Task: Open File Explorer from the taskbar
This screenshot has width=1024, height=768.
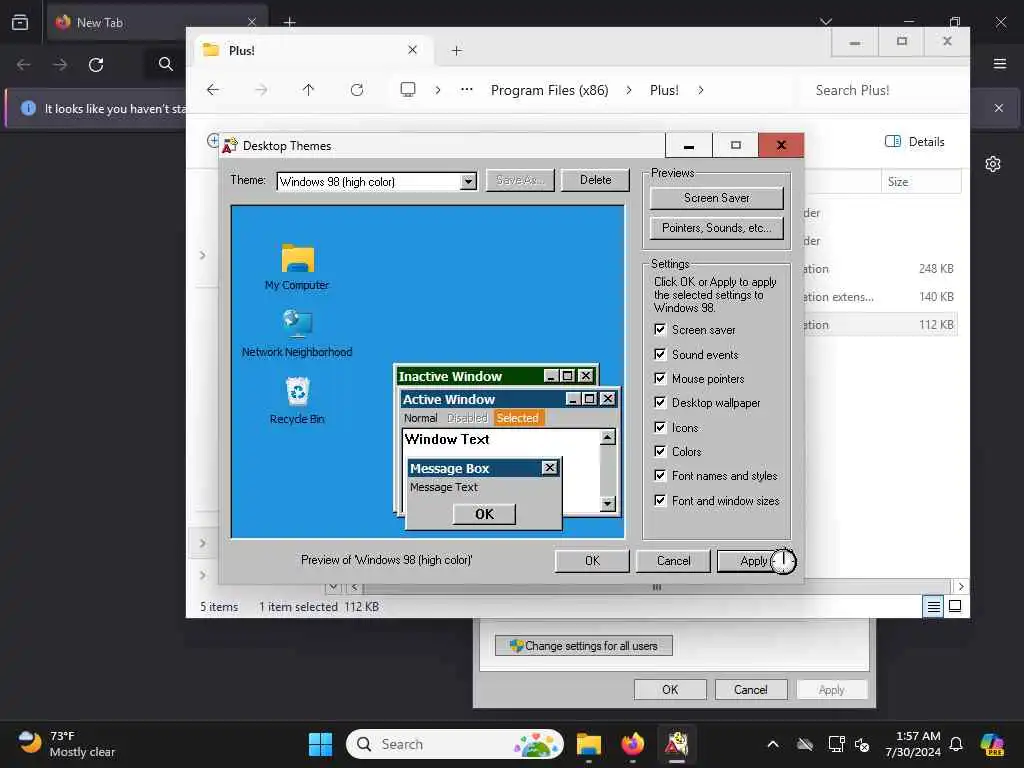Action: tap(588, 744)
